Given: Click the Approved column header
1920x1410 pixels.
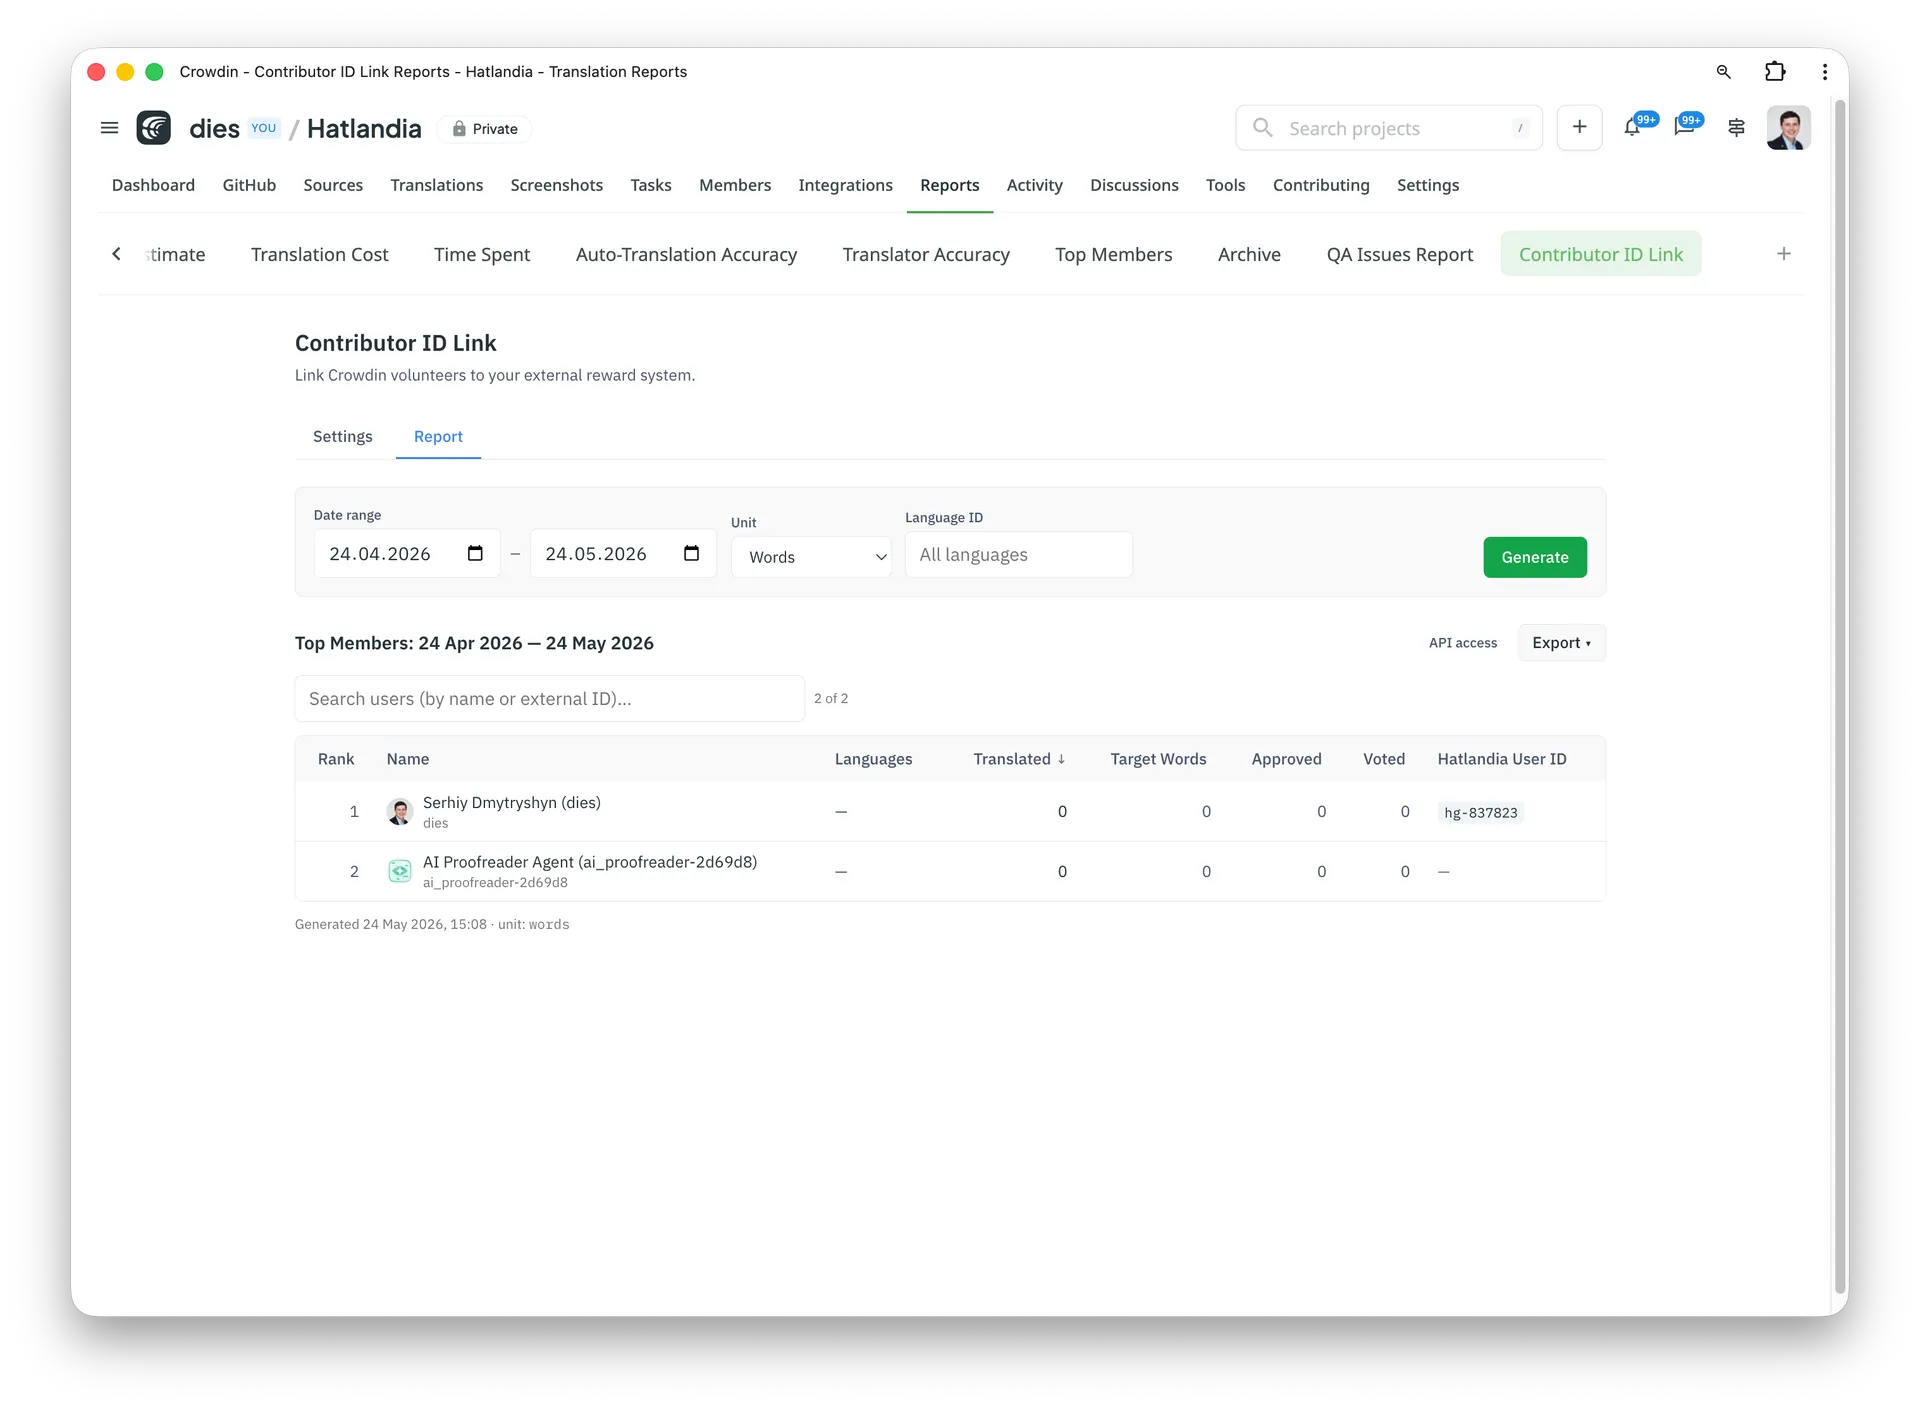Looking at the screenshot, I should [1287, 760].
